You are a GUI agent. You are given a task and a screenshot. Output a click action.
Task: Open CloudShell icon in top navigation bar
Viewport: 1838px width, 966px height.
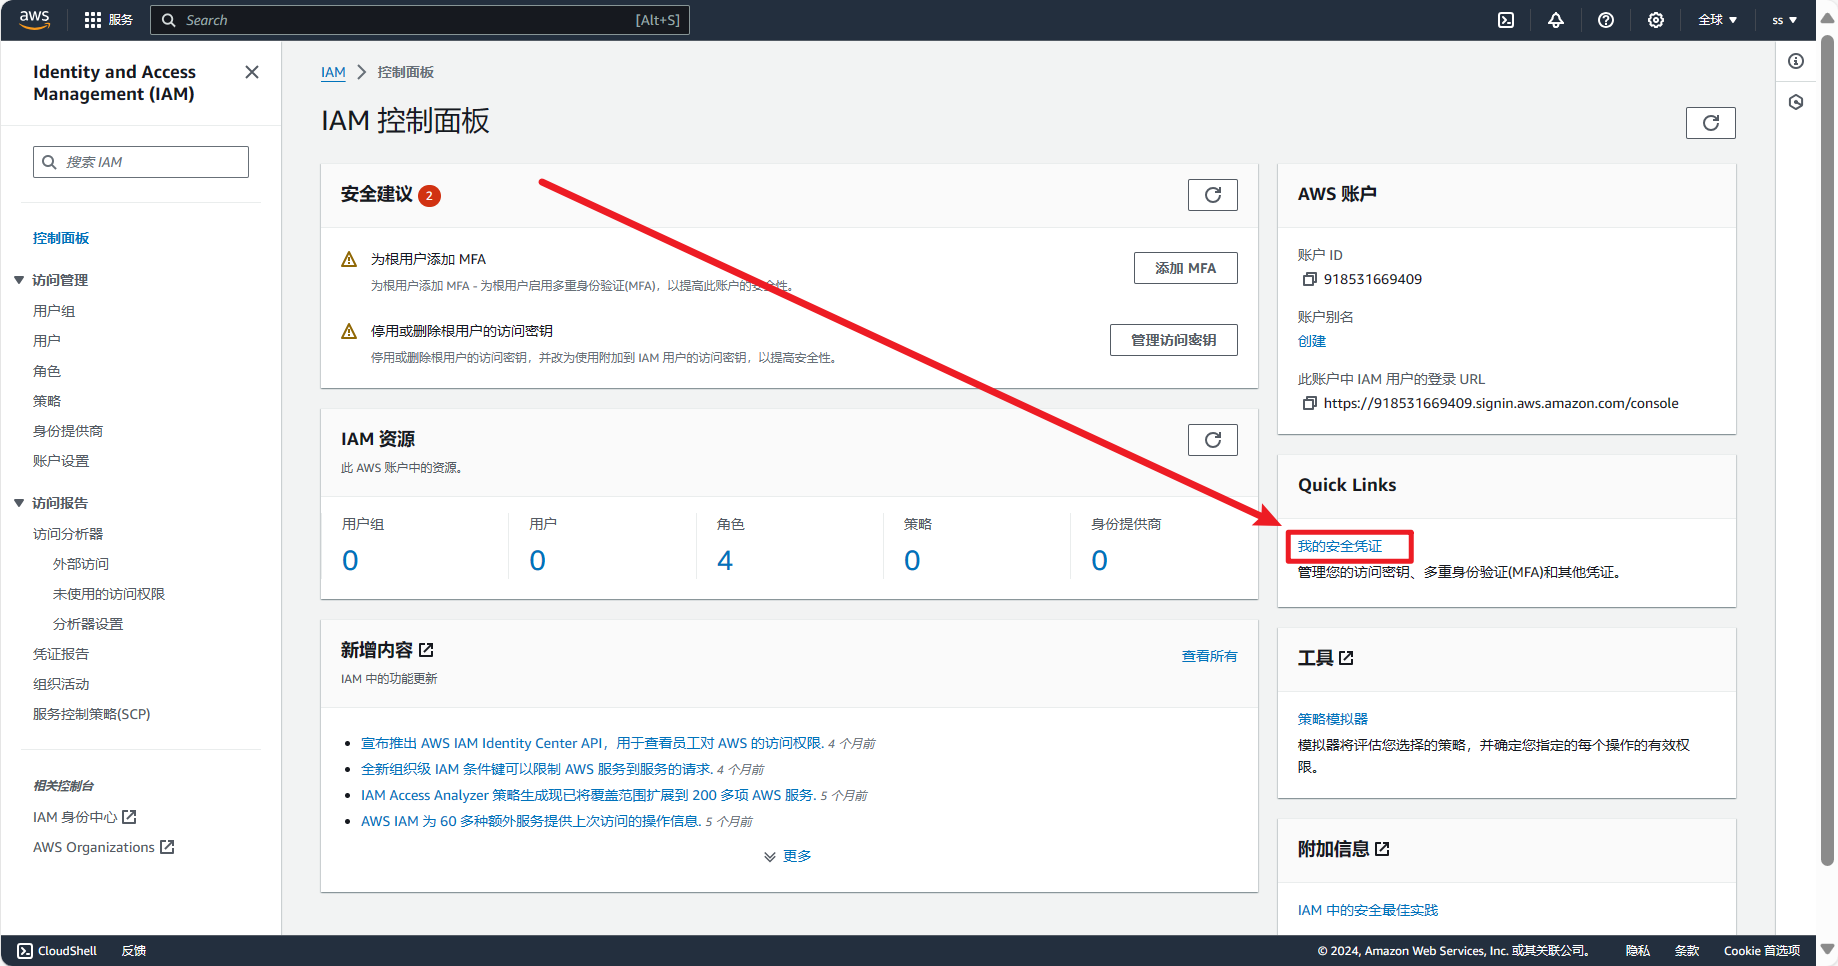click(x=1506, y=20)
